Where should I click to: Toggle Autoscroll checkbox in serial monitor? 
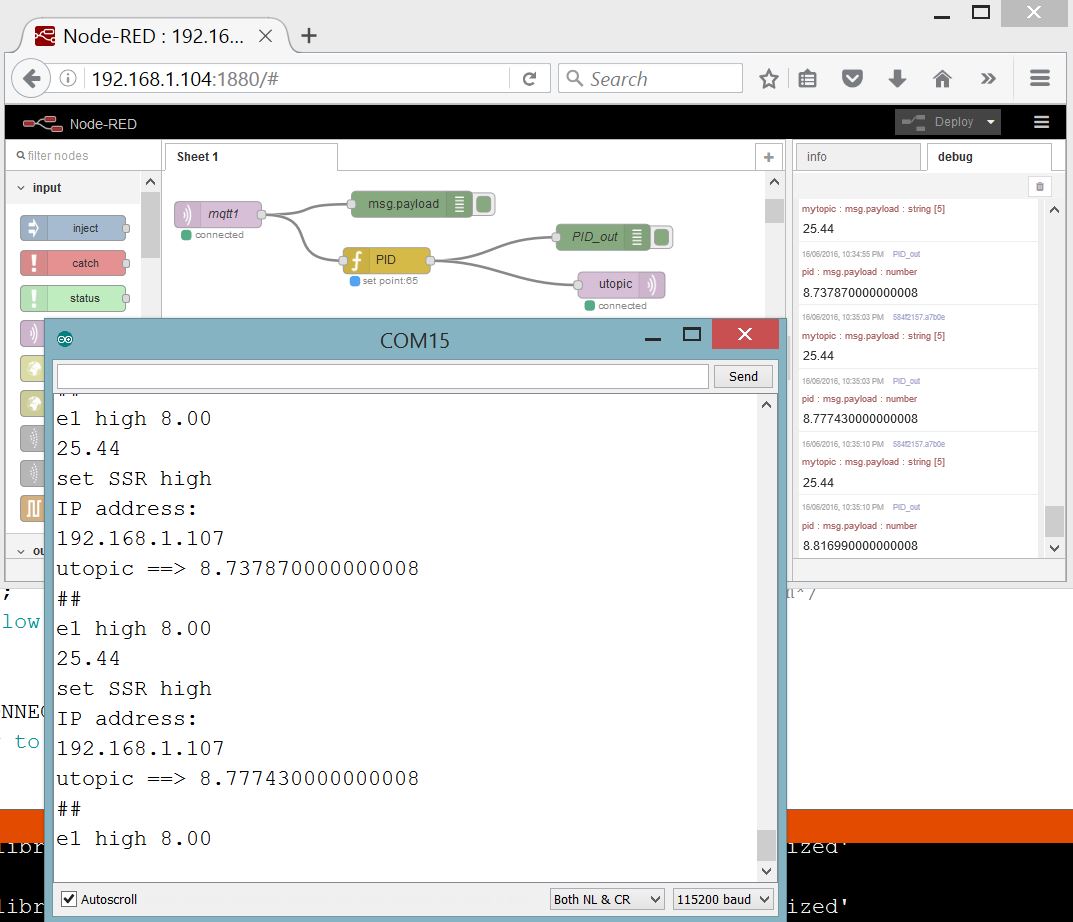coord(69,899)
